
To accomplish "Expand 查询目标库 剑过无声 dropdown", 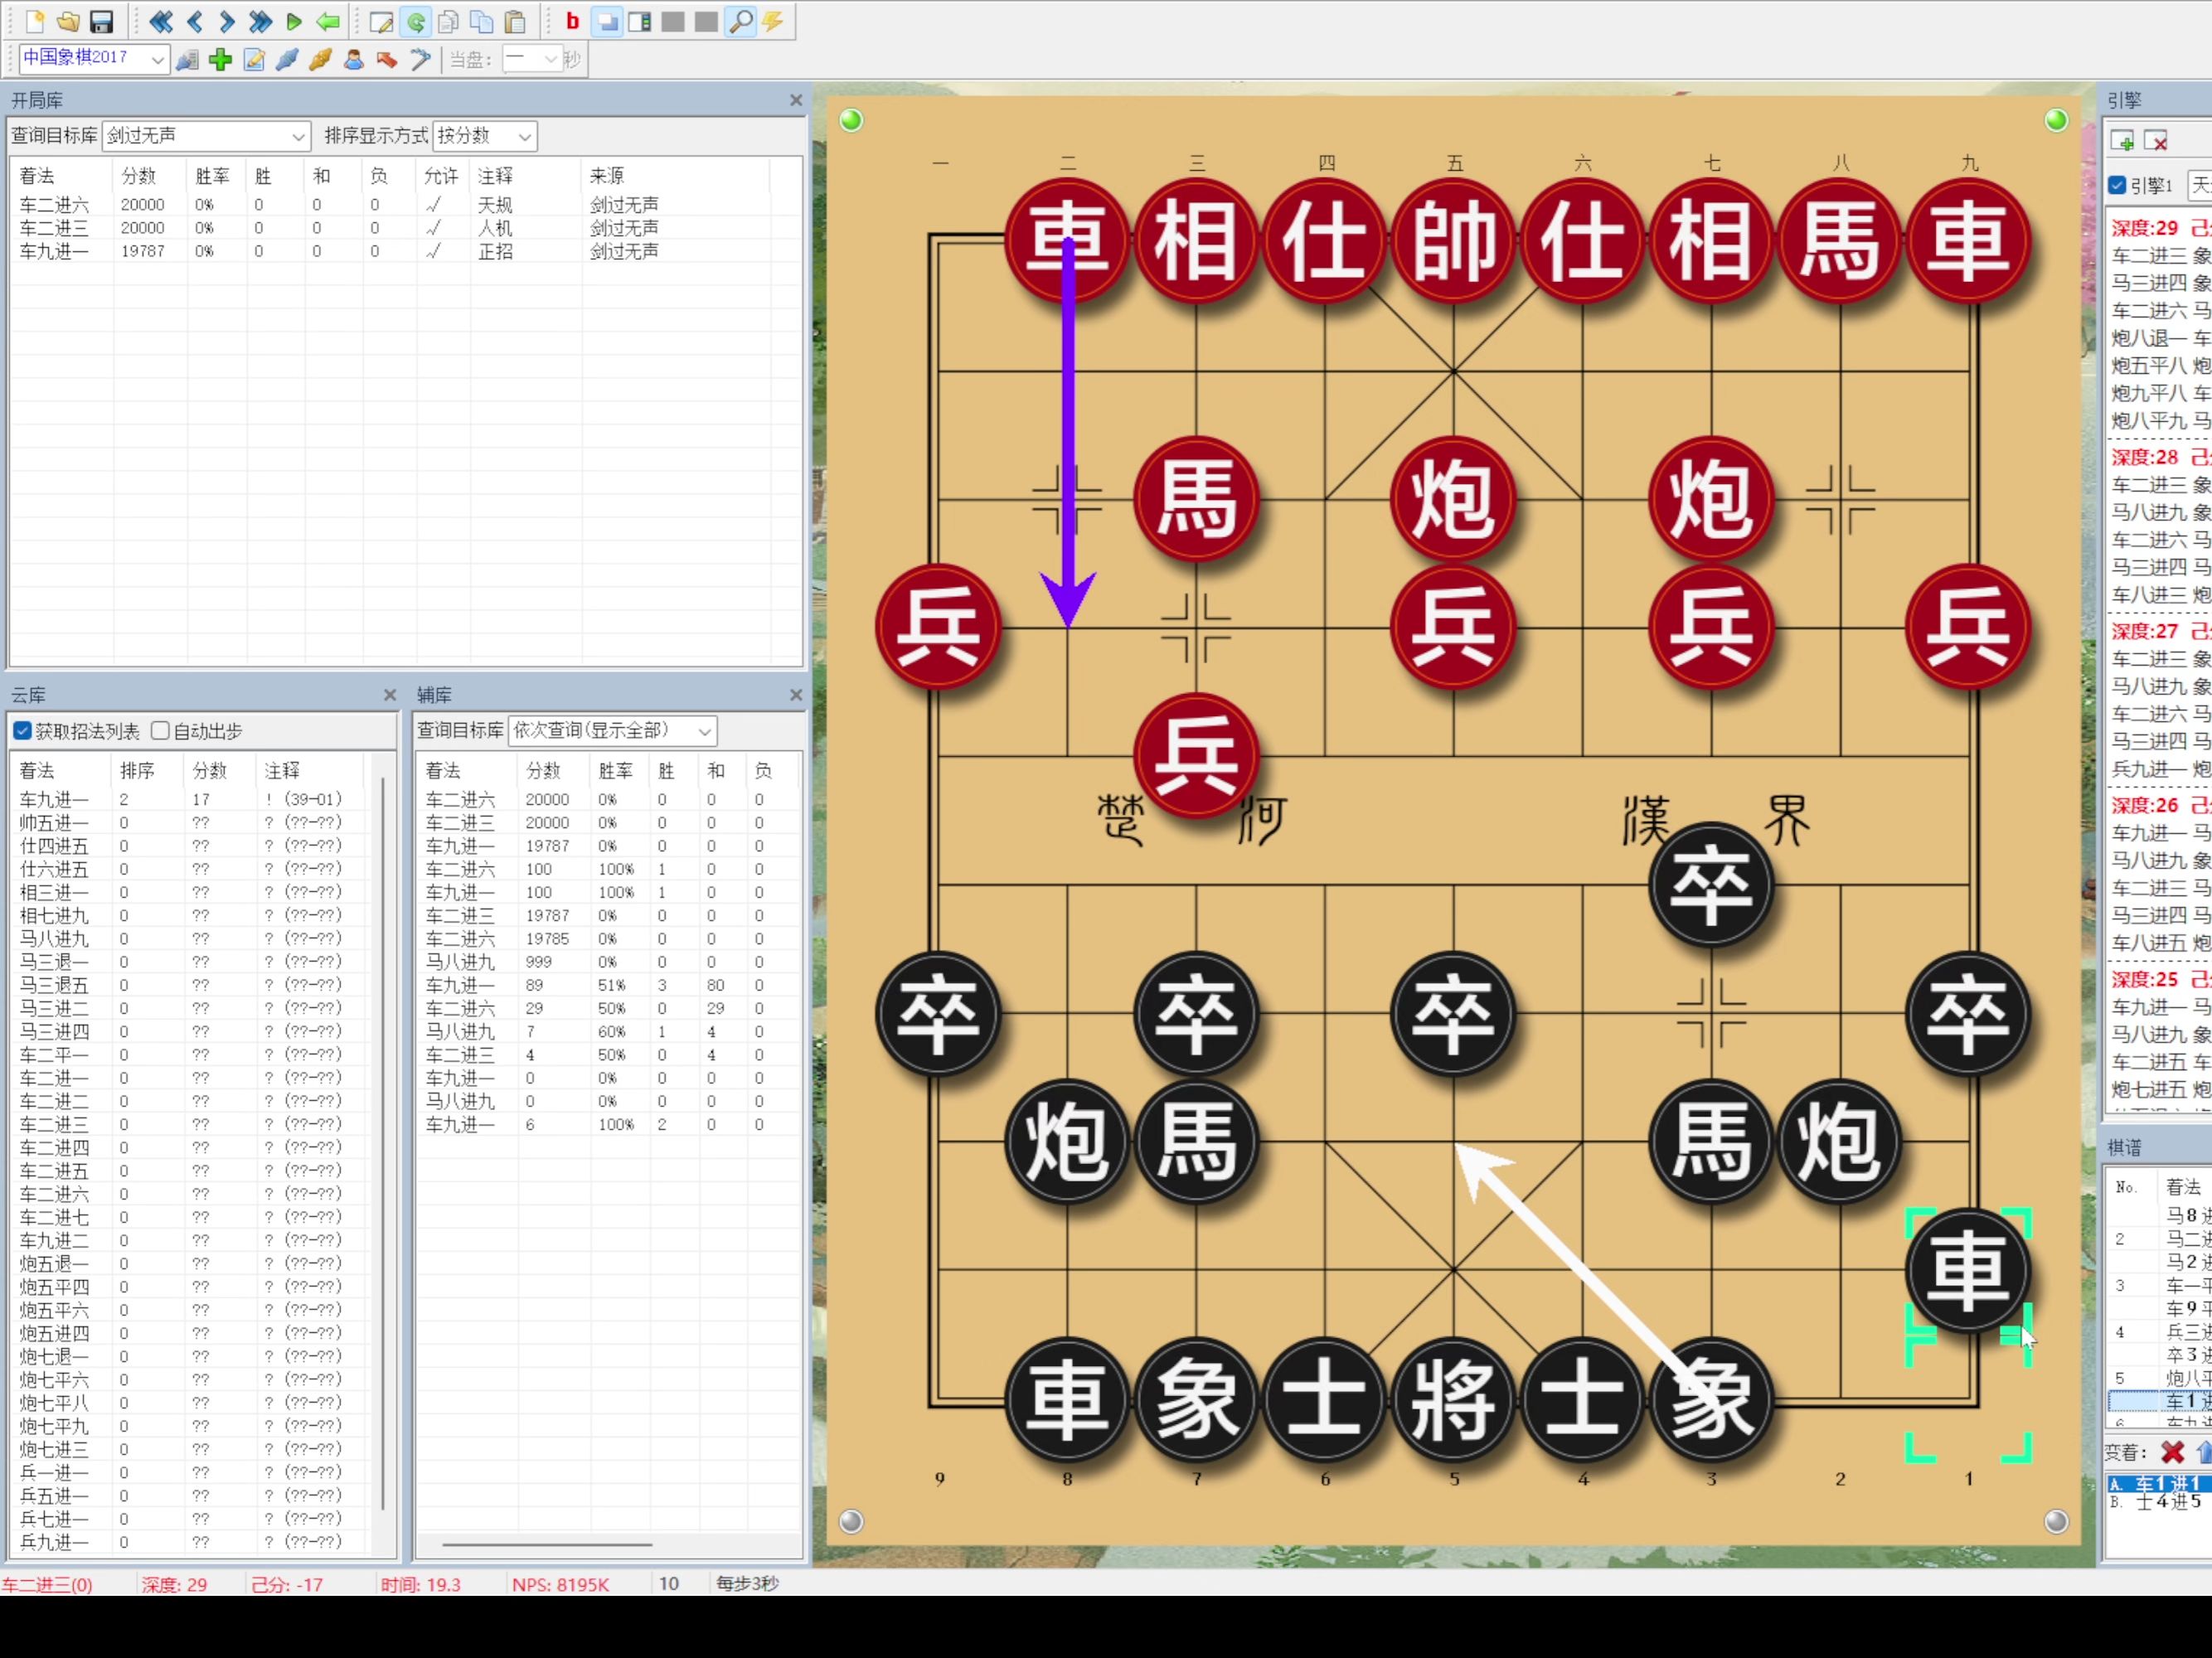I will pyautogui.click(x=298, y=136).
